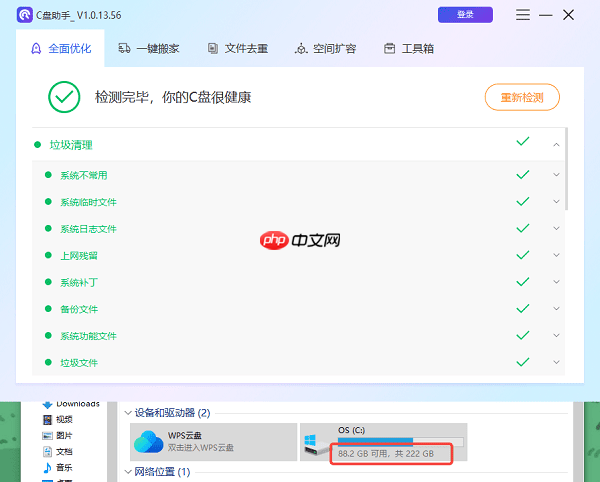Screen dimensions: 600x482
Task: Click the 视频 film icon in Explorer sidebar
Action: pyautogui.click(x=47, y=420)
